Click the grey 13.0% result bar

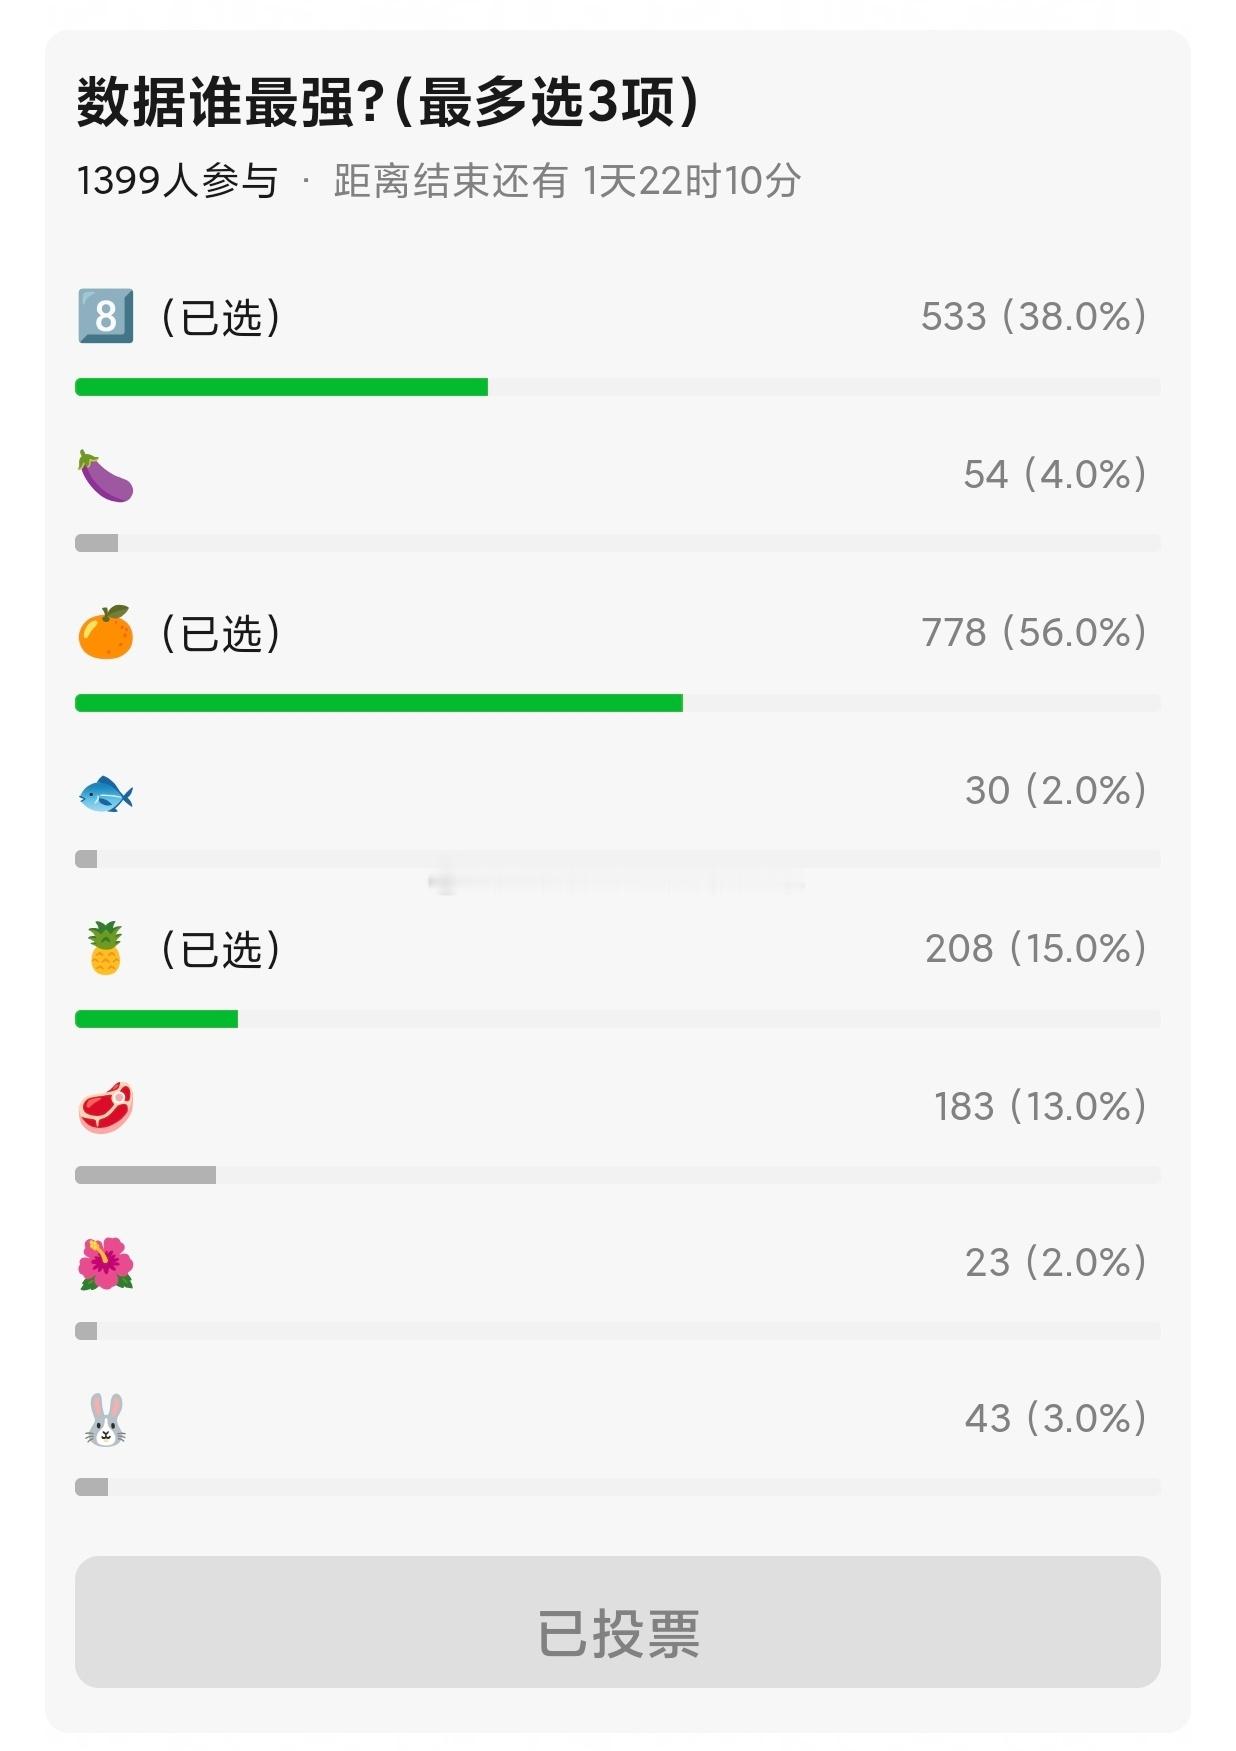tap(145, 1175)
